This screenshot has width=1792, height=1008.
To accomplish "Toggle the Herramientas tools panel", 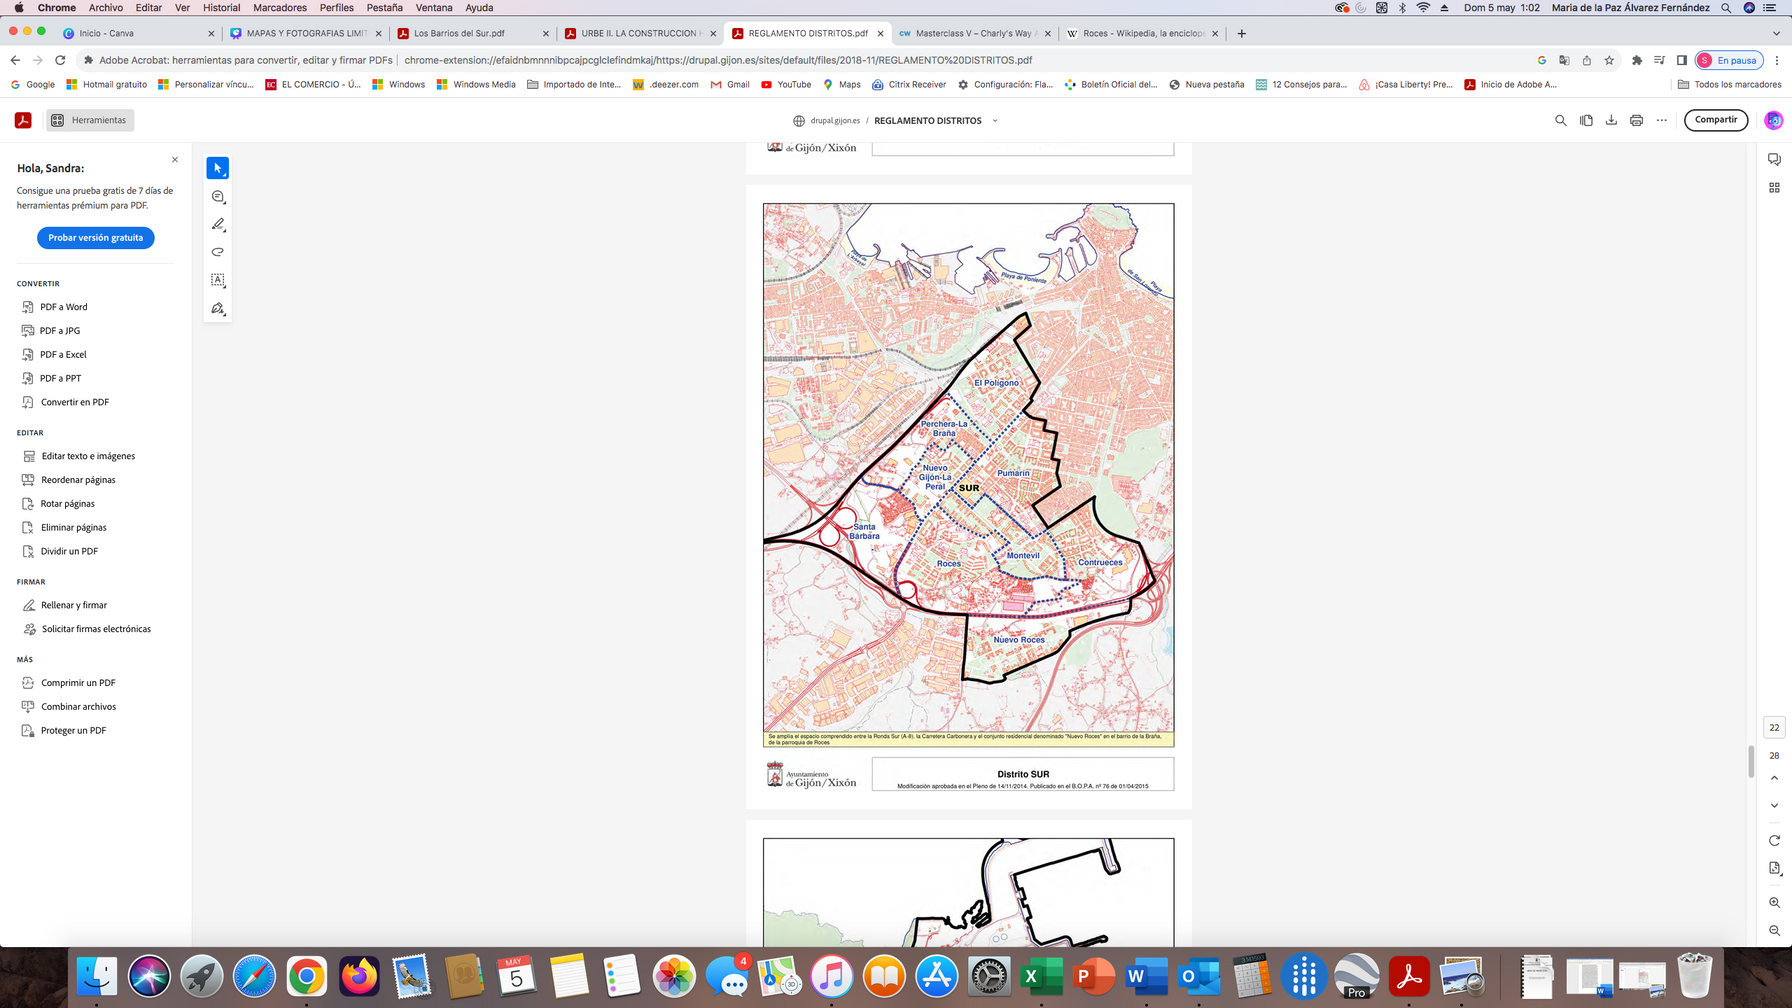I will (x=90, y=120).
